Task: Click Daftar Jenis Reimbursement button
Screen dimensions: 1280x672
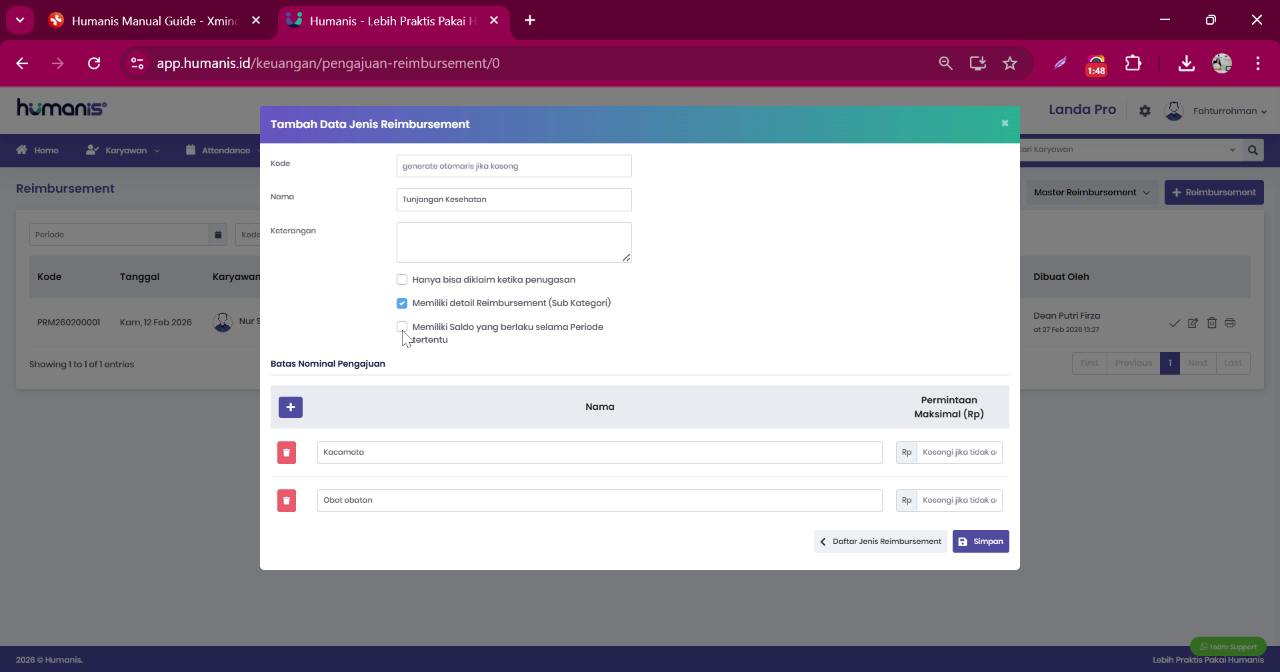Action: point(880,541)
